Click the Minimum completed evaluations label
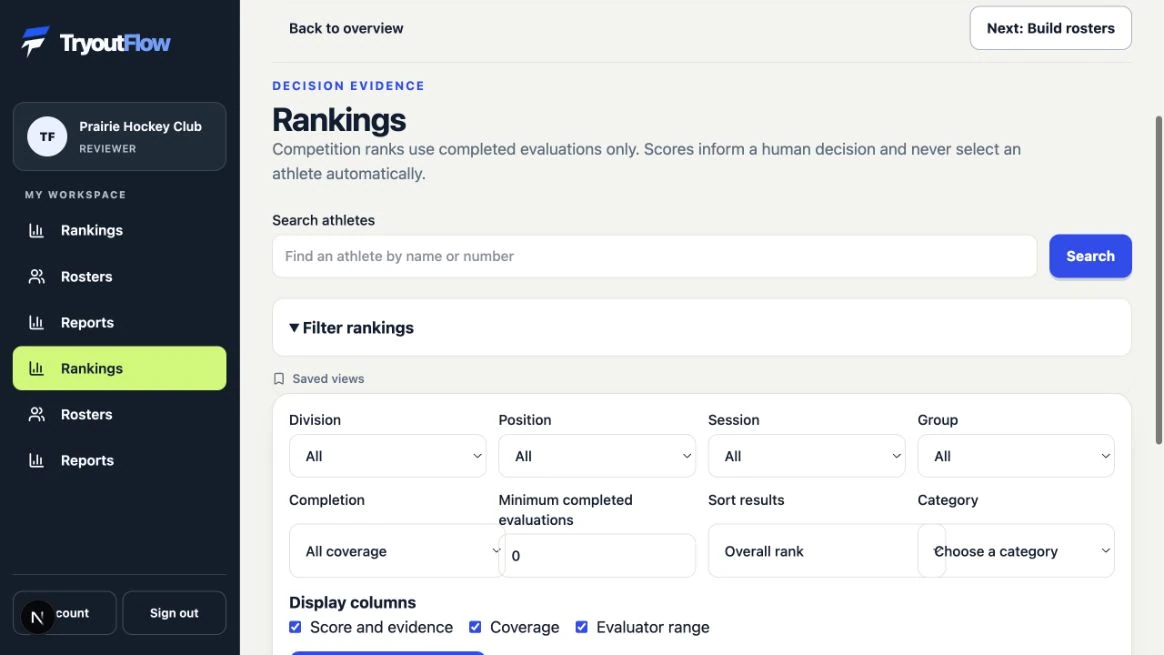This screenshot has width=1164, height=655. pos(566,510)
